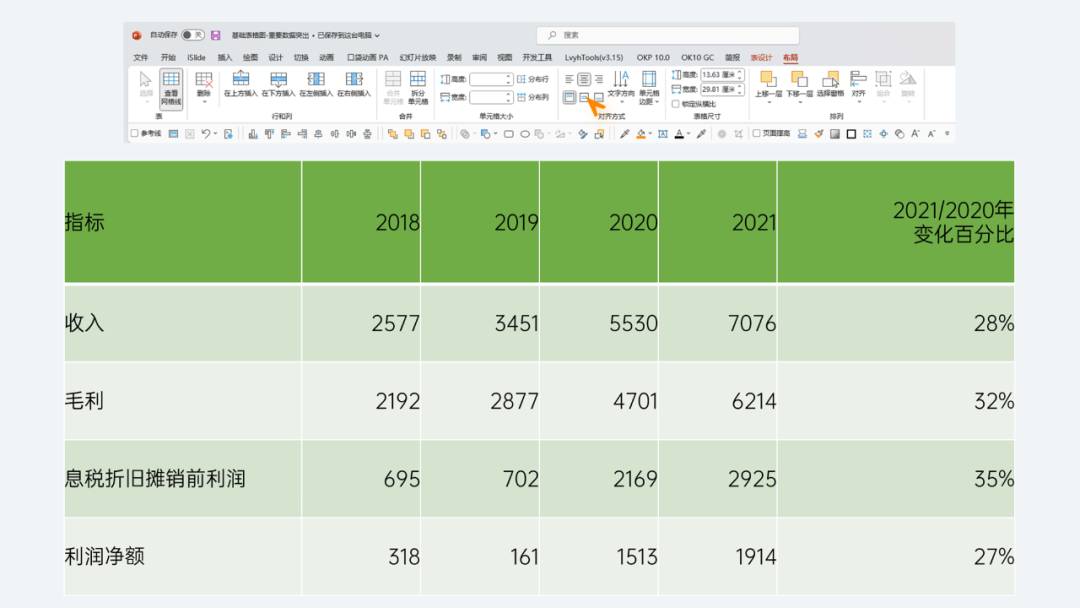The height and width of the screenshot is (608, 1080).
Task: Click the 在左侧插入 column icon
Action: click(316, 85)
